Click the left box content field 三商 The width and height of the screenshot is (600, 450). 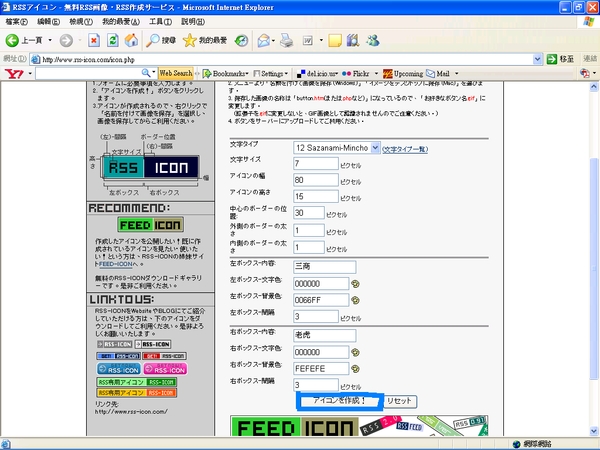point(324,267)
